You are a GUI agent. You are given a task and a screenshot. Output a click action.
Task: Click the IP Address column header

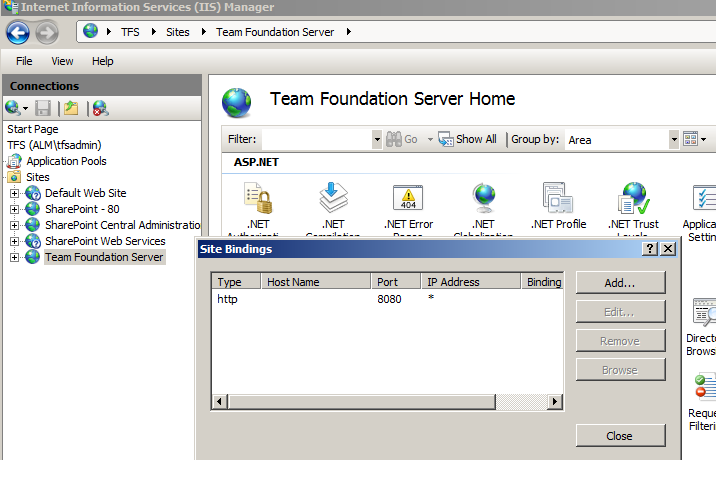click(x=471, y=282)
